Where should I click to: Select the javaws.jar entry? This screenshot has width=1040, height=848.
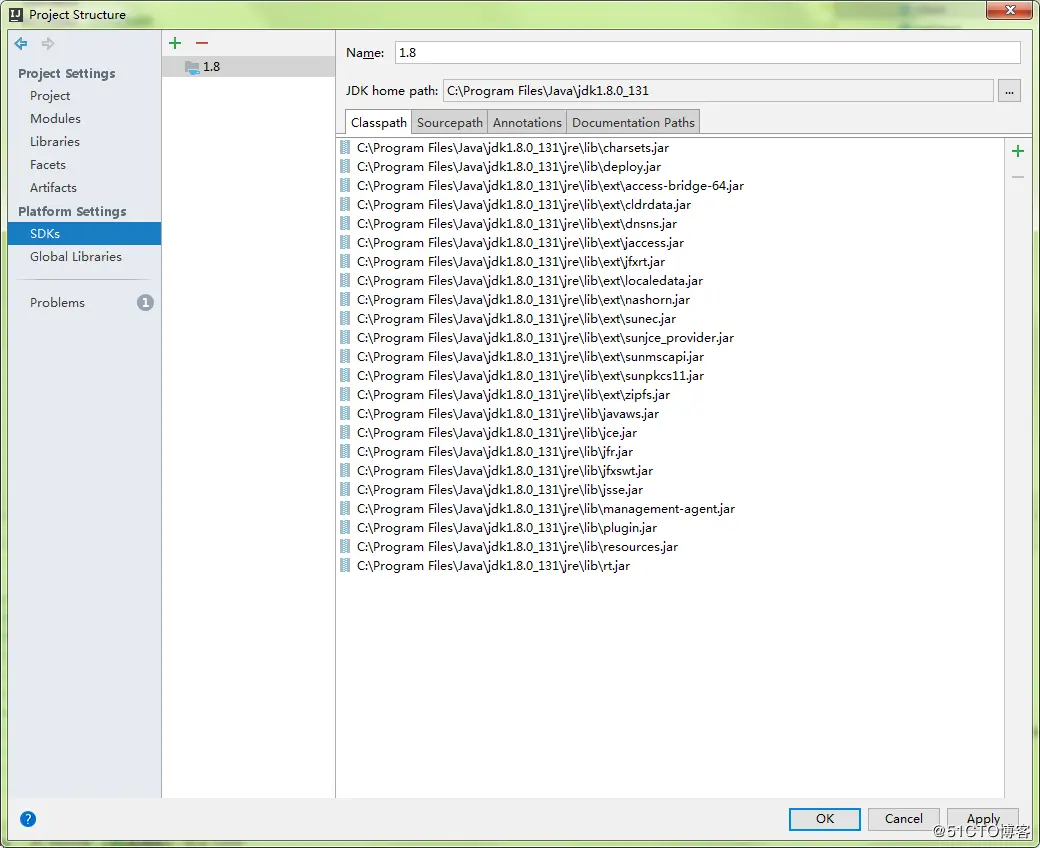(670, 414)
